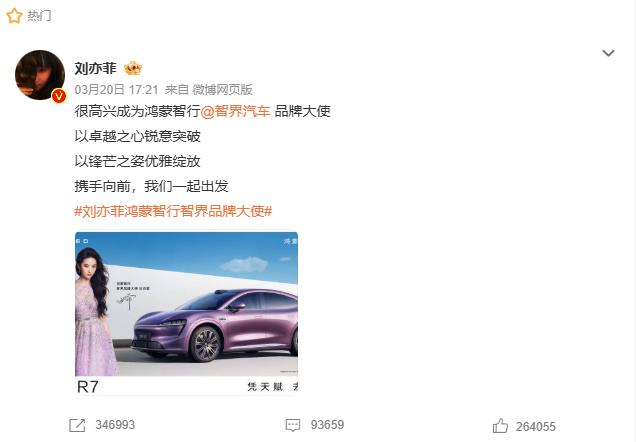This screenshot has height=442, width=636.
Task: Open 刘亦菲 profile avatar
Action: (x=40, y=75)
